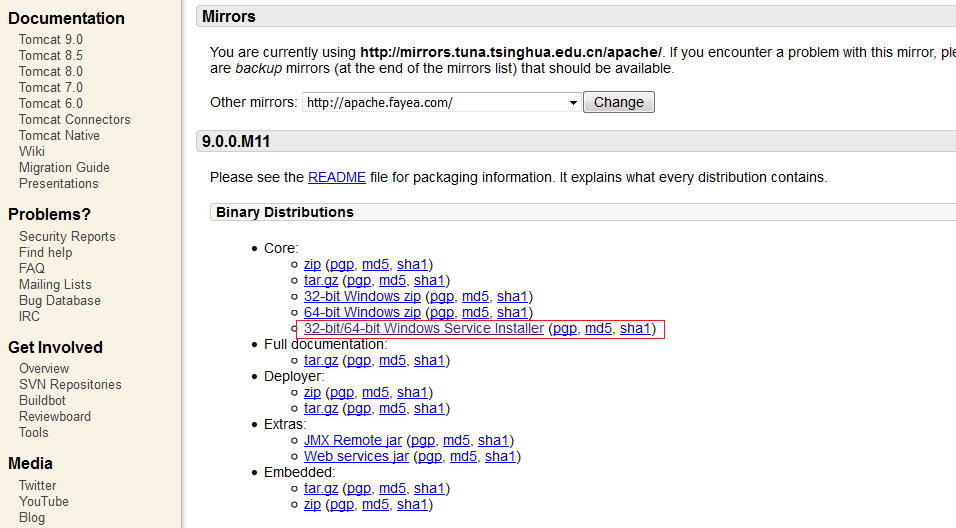Open the Find help link
956x528 pixels.
(45, 252)
